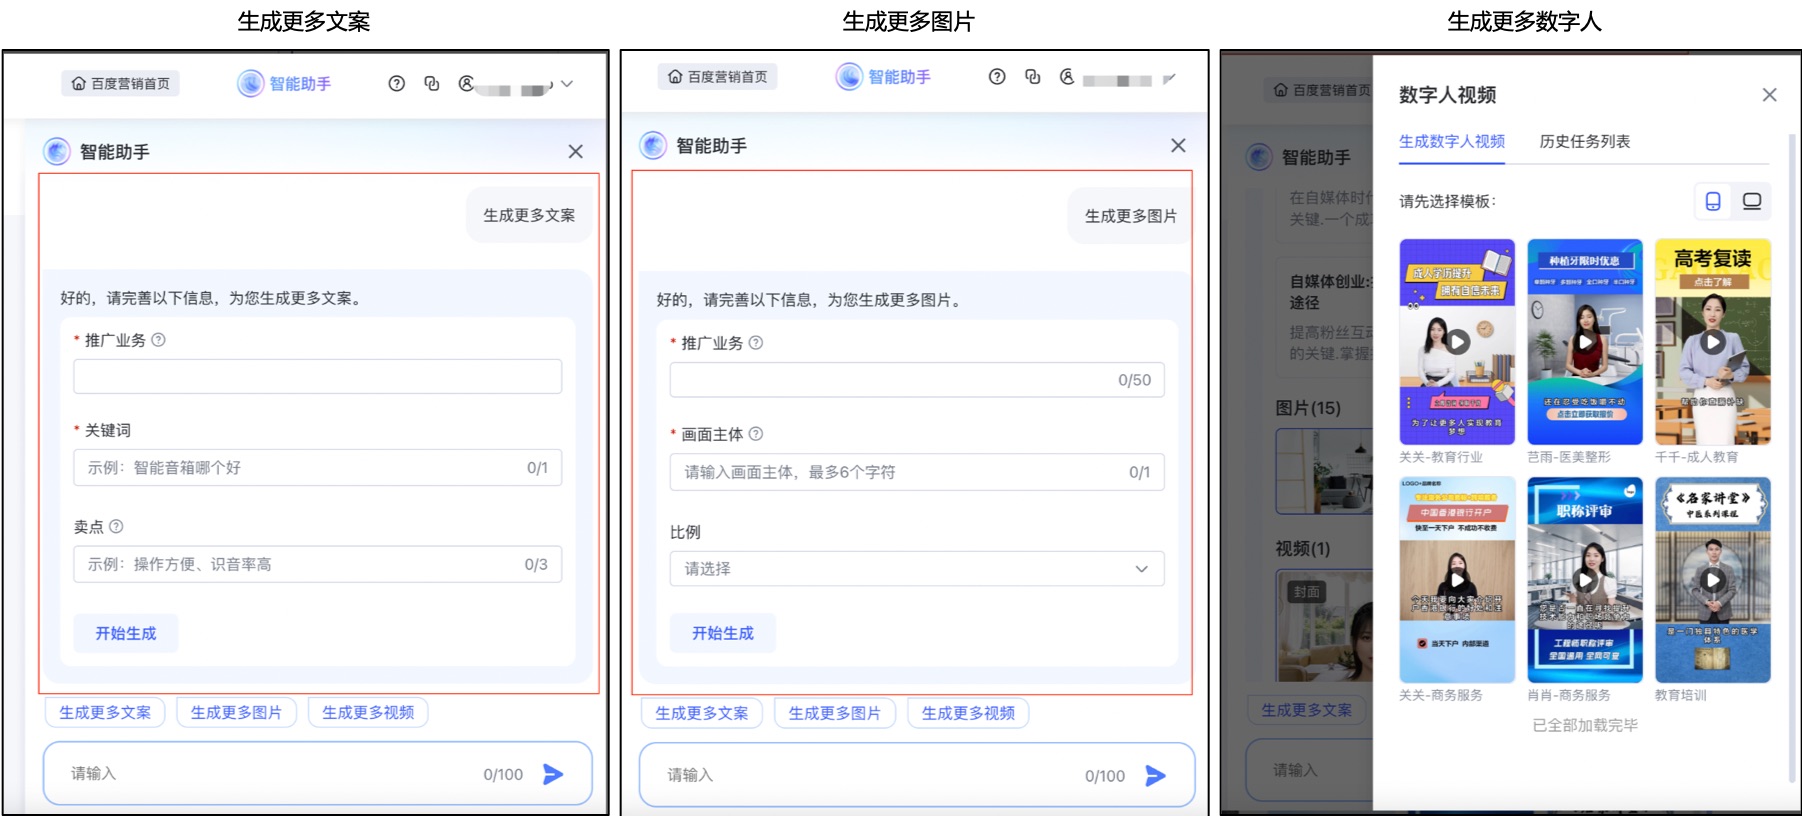This screenshot has height=816, width=1802.
Task: Play the 关关-教育行业 template preview
Action: point(1457,342)
